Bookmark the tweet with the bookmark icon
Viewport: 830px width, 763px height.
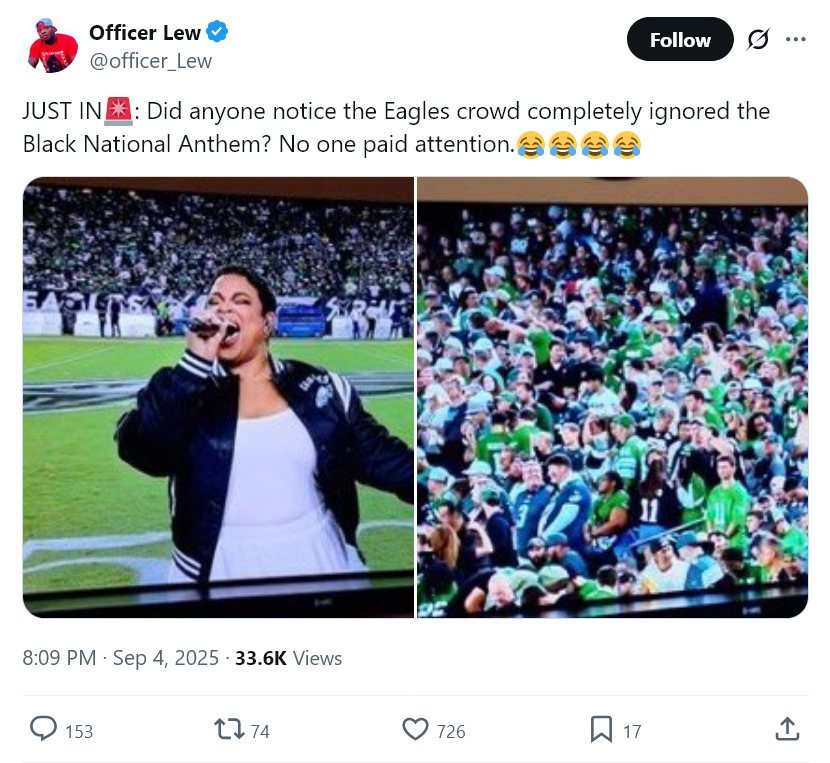(x=601, y=730)
